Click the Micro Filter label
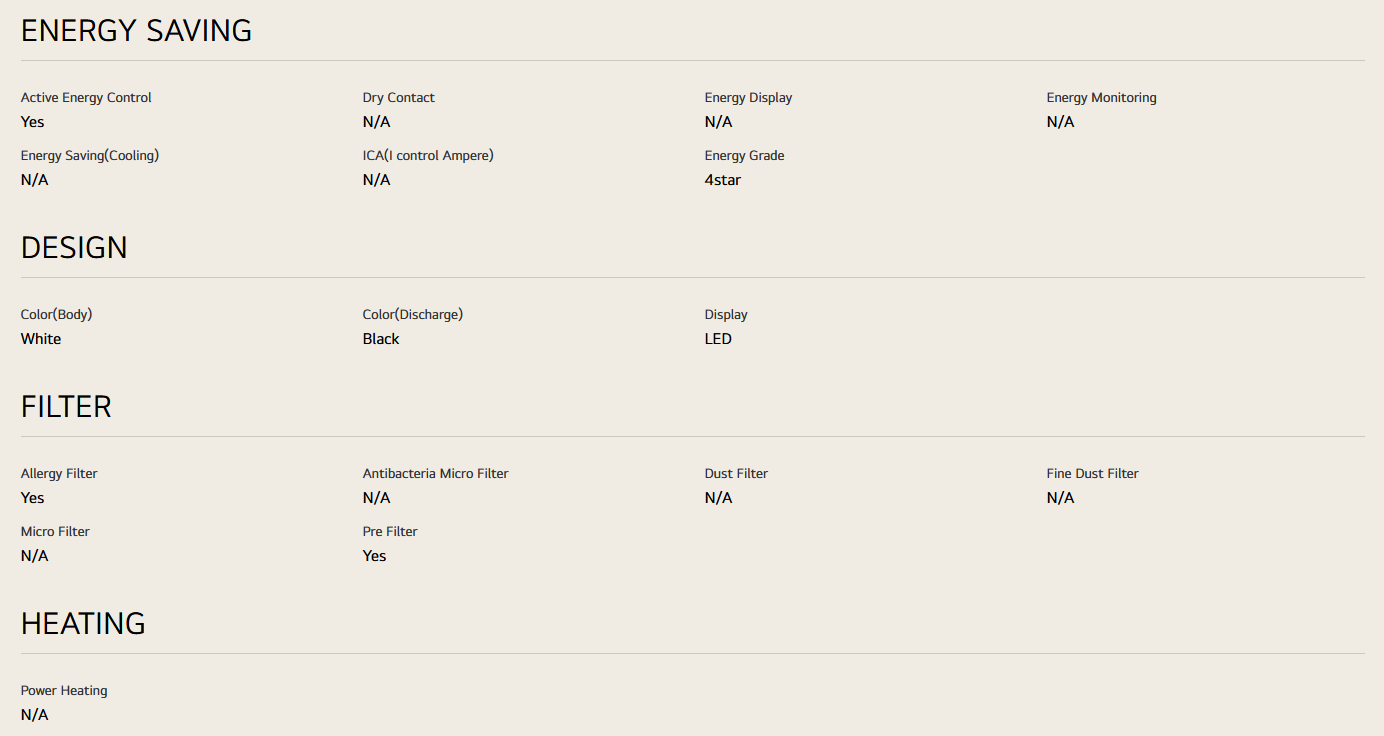 click(55, 532)
